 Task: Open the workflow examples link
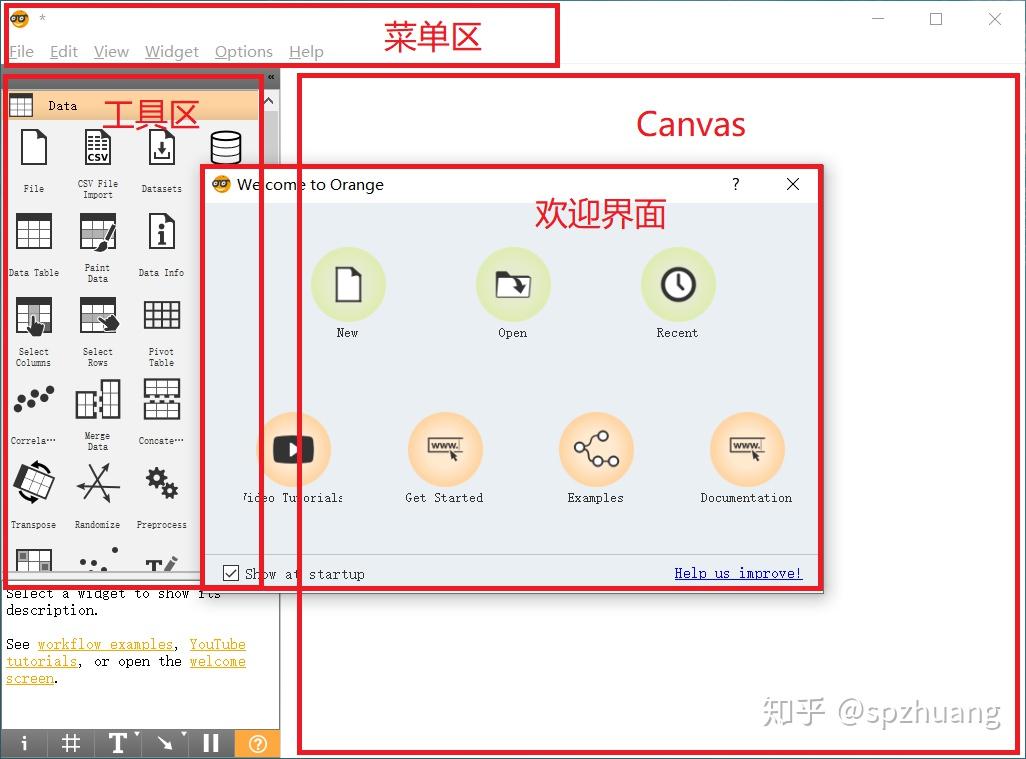tap(106, 644)
